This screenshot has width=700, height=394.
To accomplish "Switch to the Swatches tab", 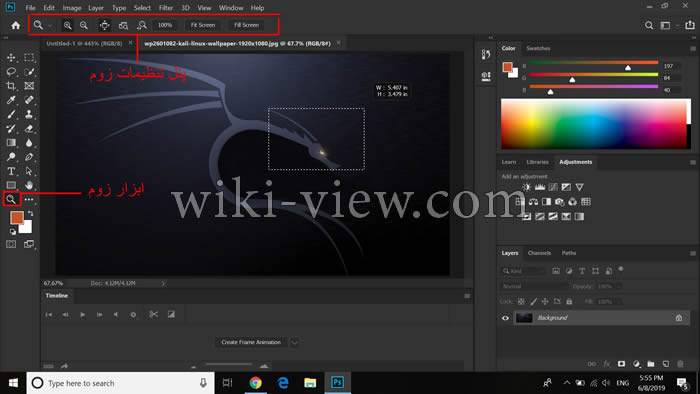I will click(538, 48).
